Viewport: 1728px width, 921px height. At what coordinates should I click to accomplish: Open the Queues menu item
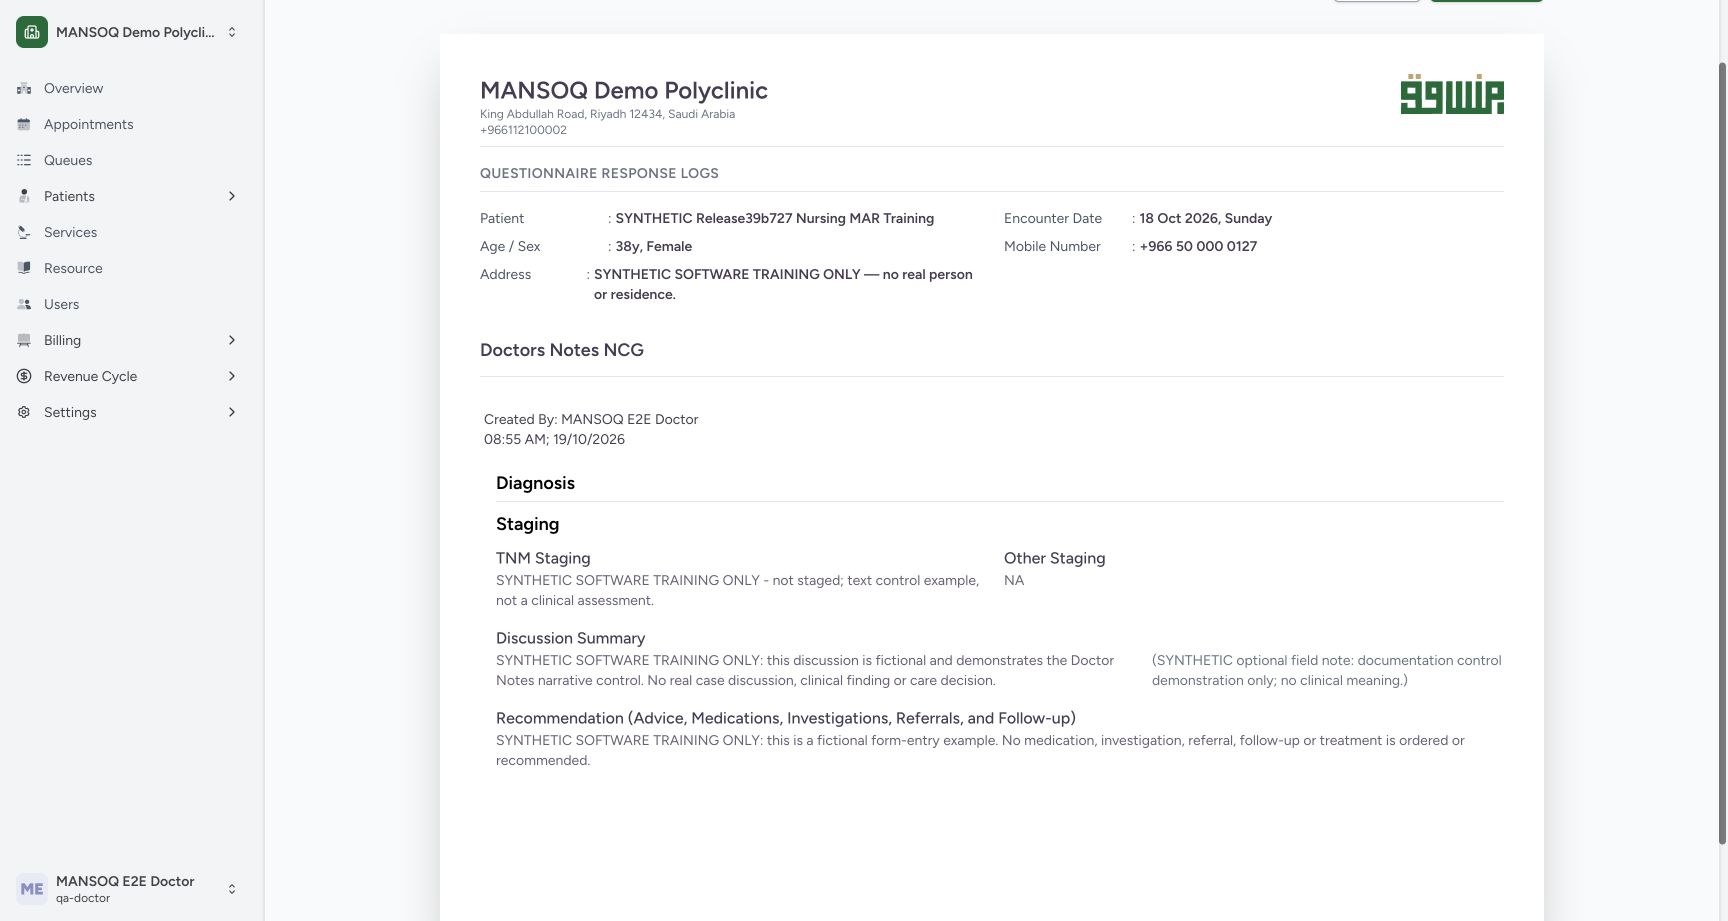[x=132, y=161]
